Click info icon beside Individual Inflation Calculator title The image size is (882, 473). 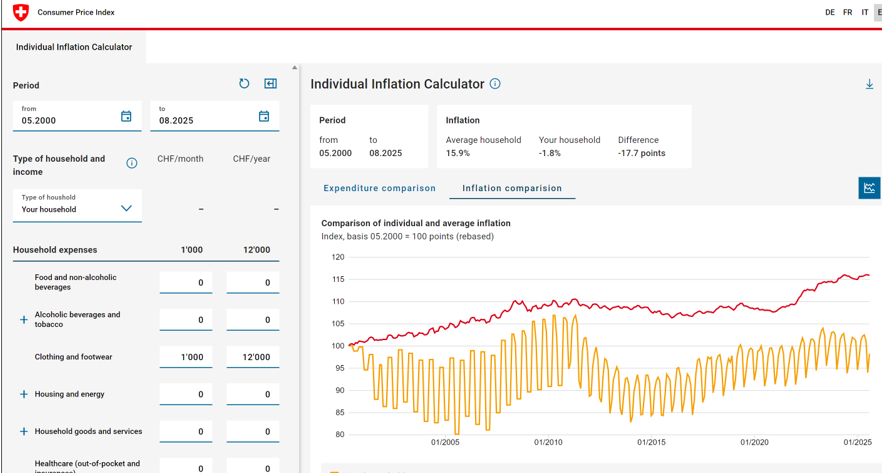[495, 84]
